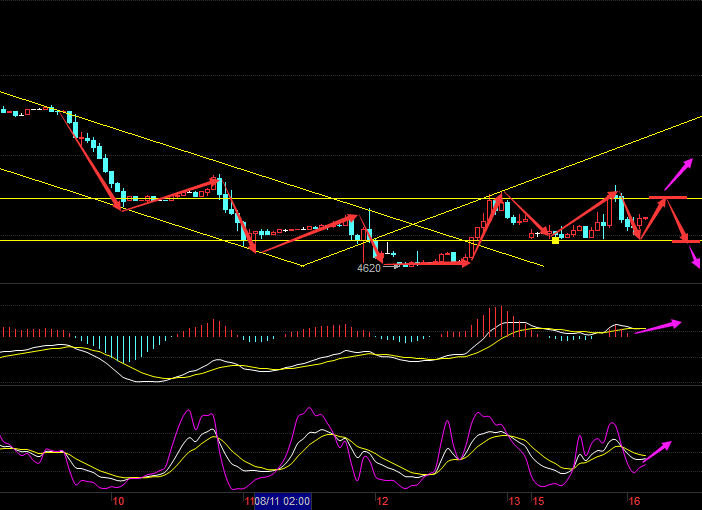Click date marker 10 on time axis
This screenshot has height=510, width=702.
[117, 501]
